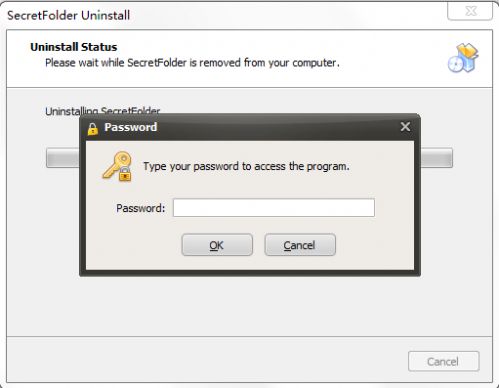
Task: Click the 'Type your password' prompt text
Action: pos(246,166)
